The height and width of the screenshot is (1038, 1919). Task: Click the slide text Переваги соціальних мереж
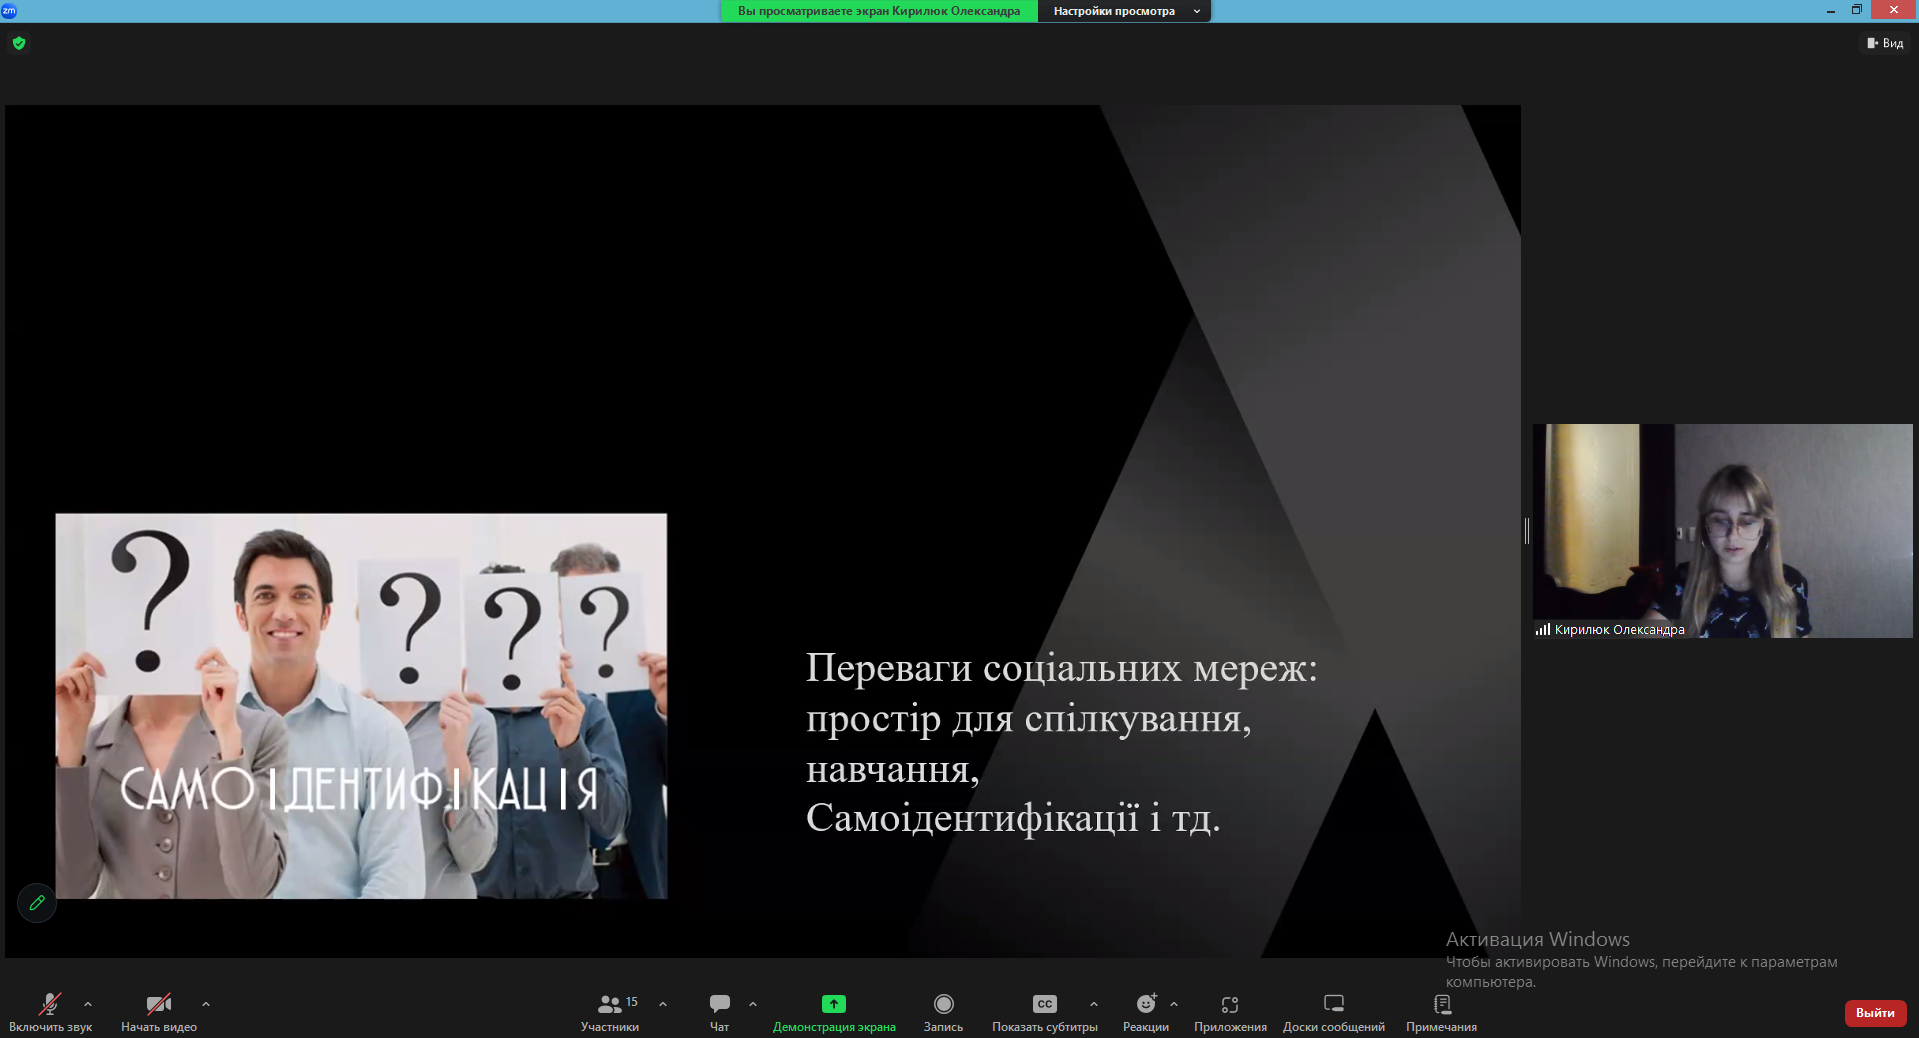tap(1061, 667)
